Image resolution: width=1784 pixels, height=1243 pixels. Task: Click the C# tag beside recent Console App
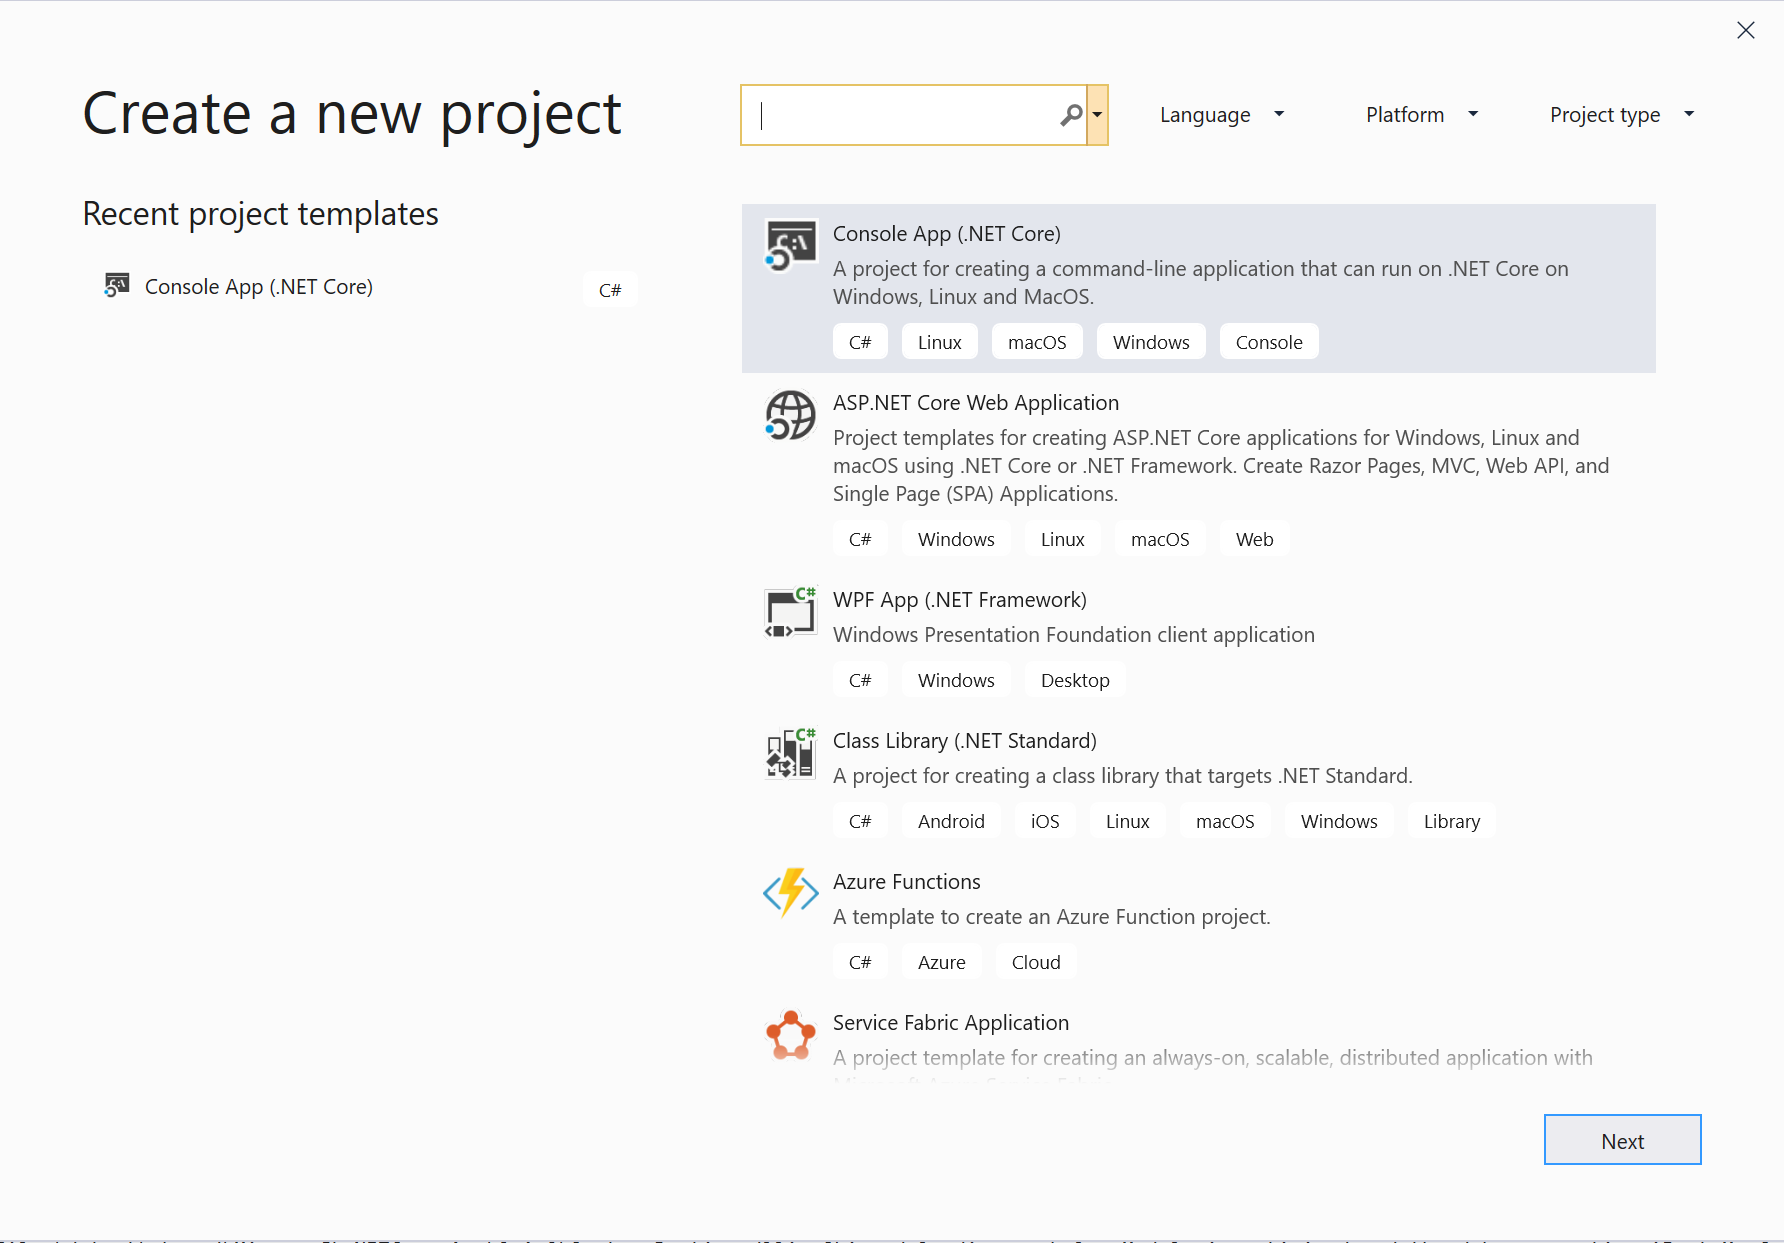pos(610,290)
